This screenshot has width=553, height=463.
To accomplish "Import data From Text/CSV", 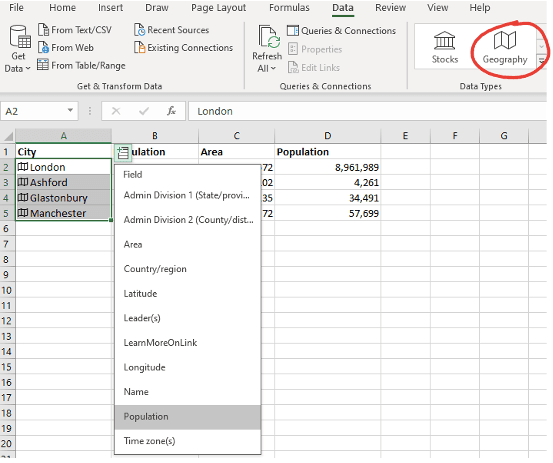I will 75,30.
